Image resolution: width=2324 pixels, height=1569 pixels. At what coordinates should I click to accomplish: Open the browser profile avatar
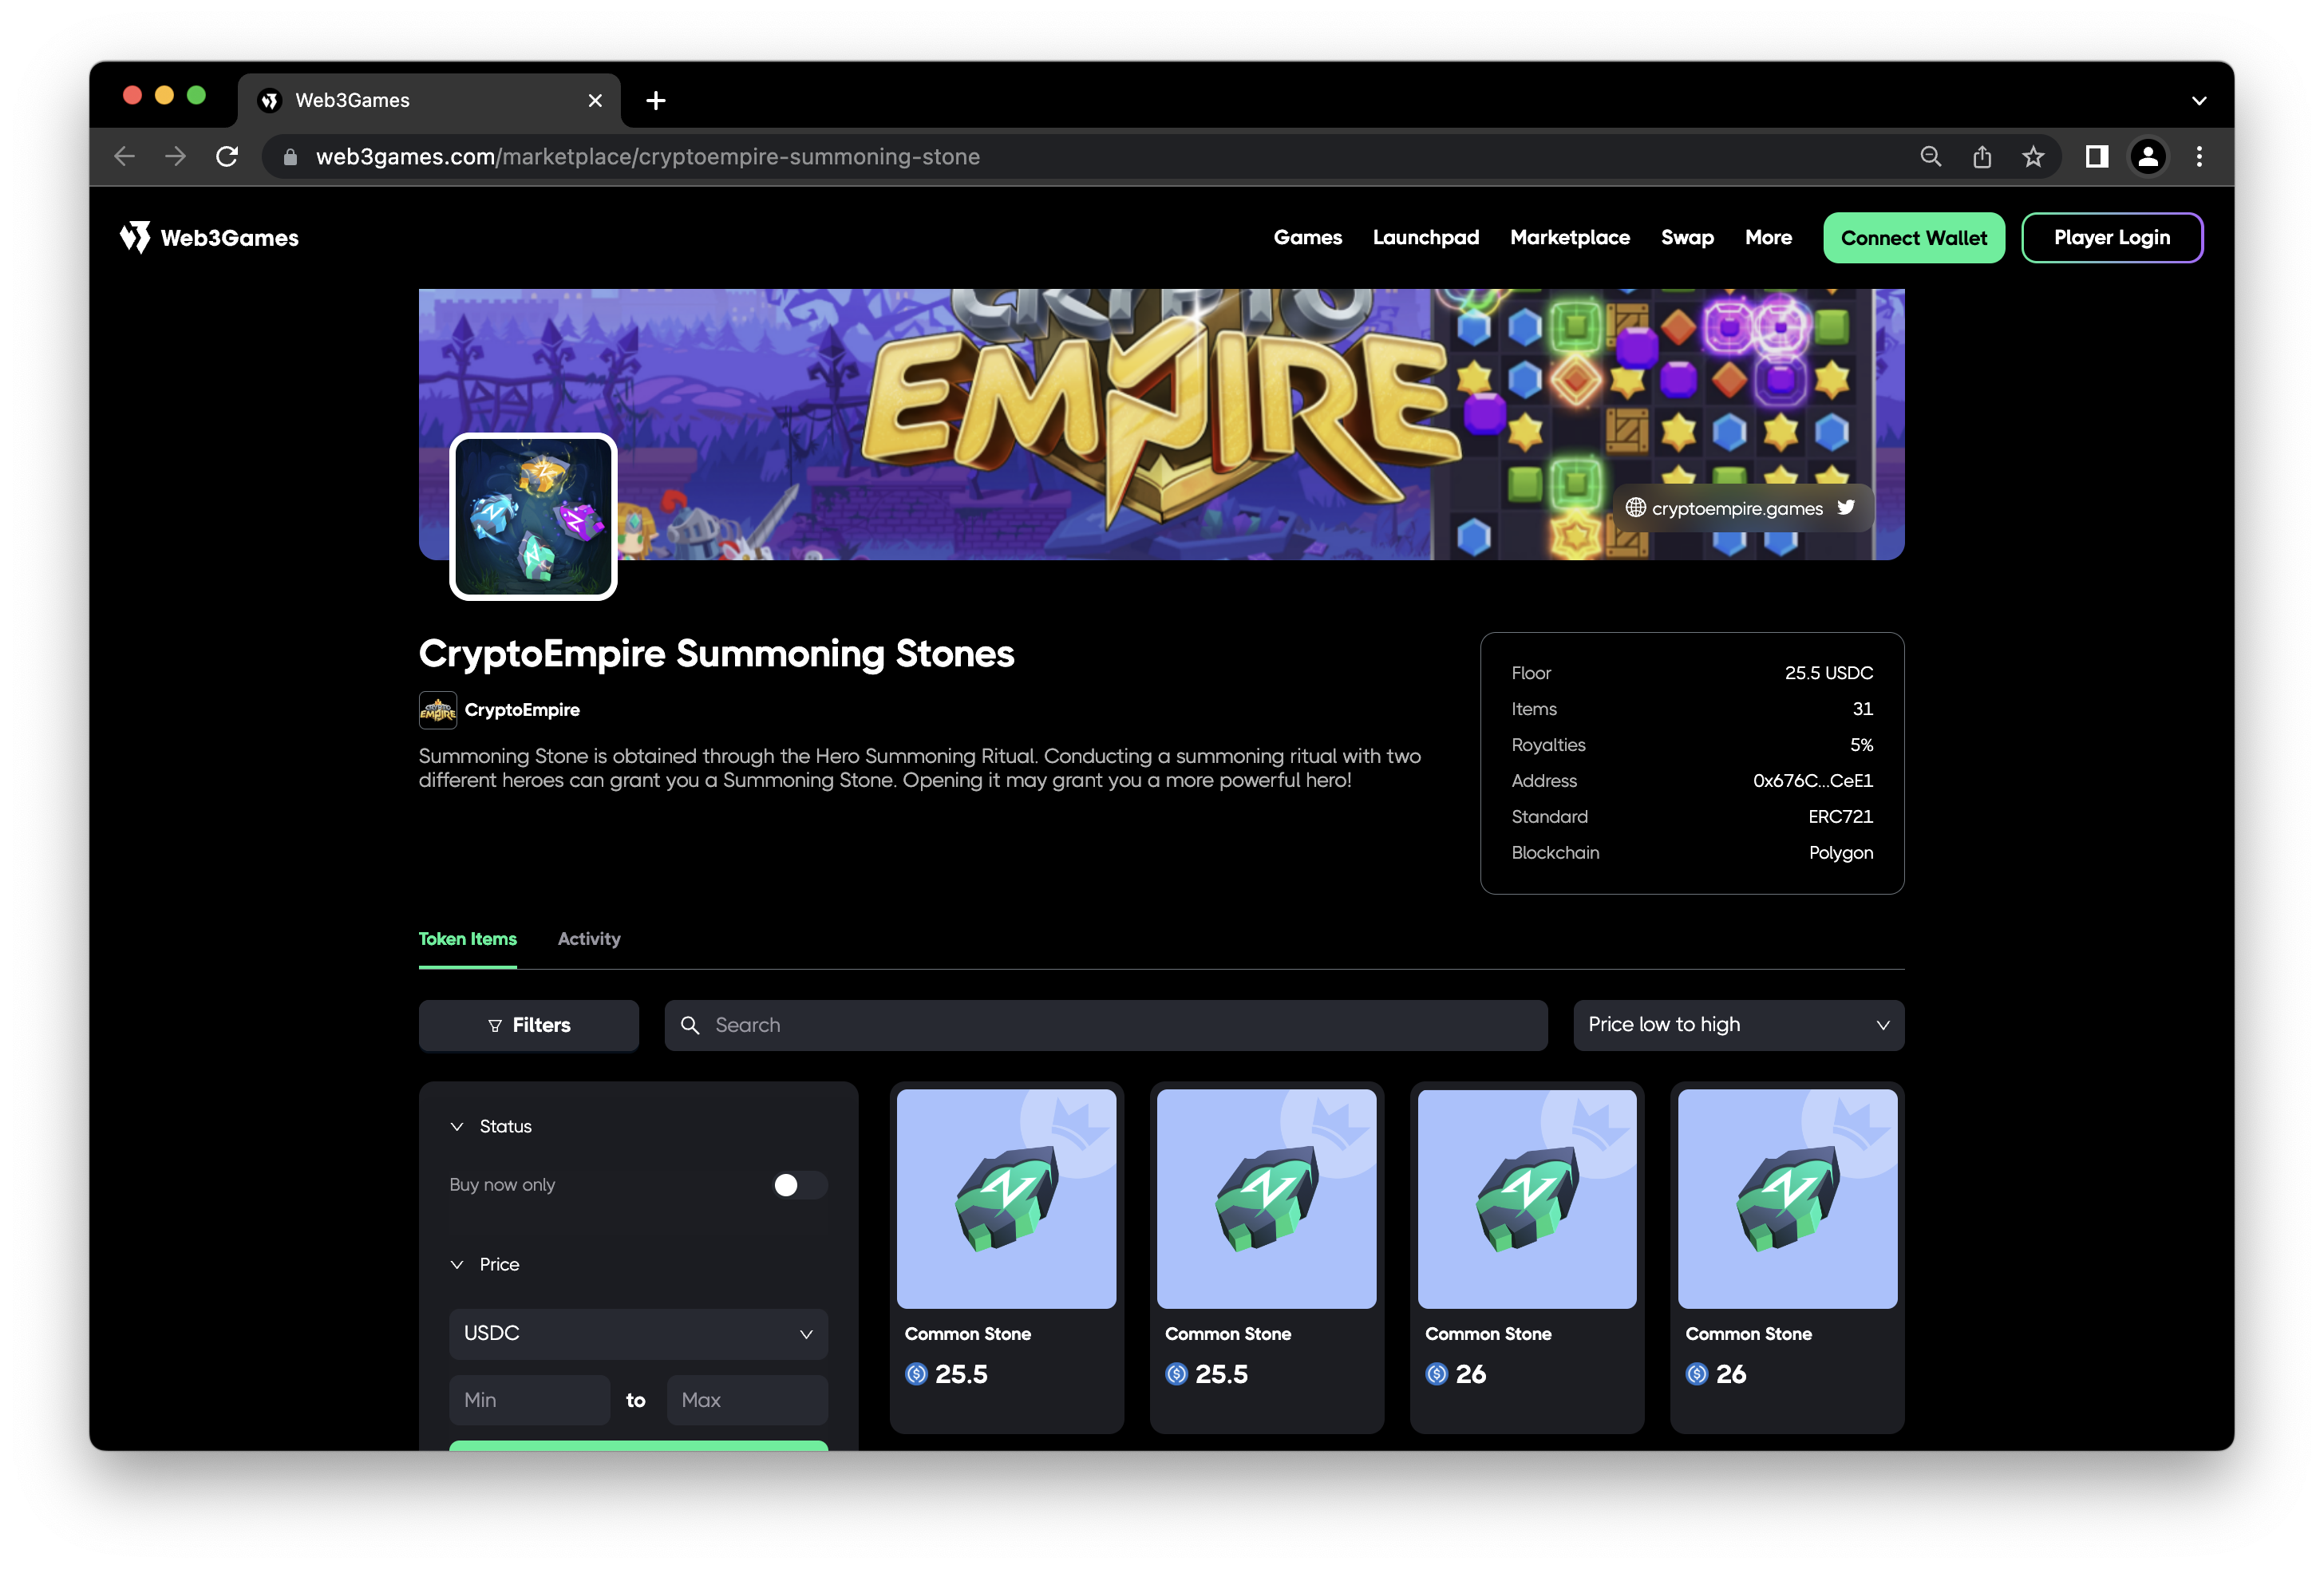2147,156
